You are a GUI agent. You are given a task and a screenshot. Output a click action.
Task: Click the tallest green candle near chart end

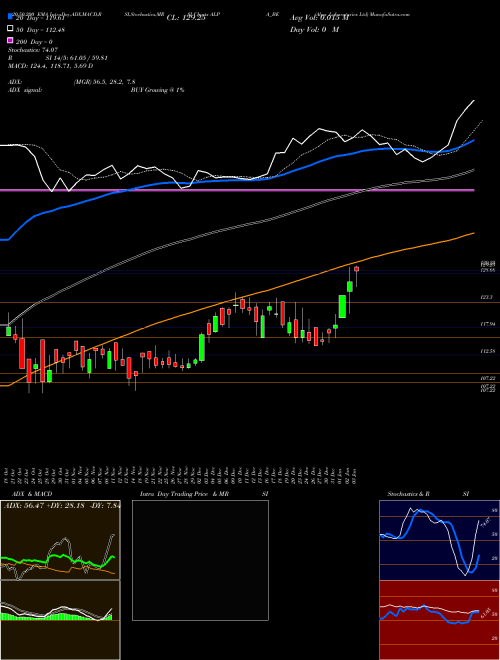click(x=342, y=306)
